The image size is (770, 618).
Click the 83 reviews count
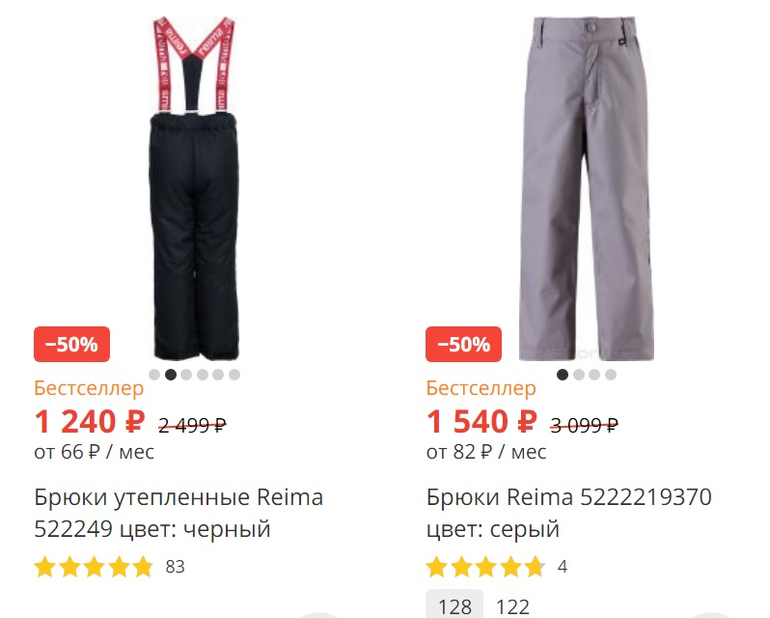click(175, 567)
